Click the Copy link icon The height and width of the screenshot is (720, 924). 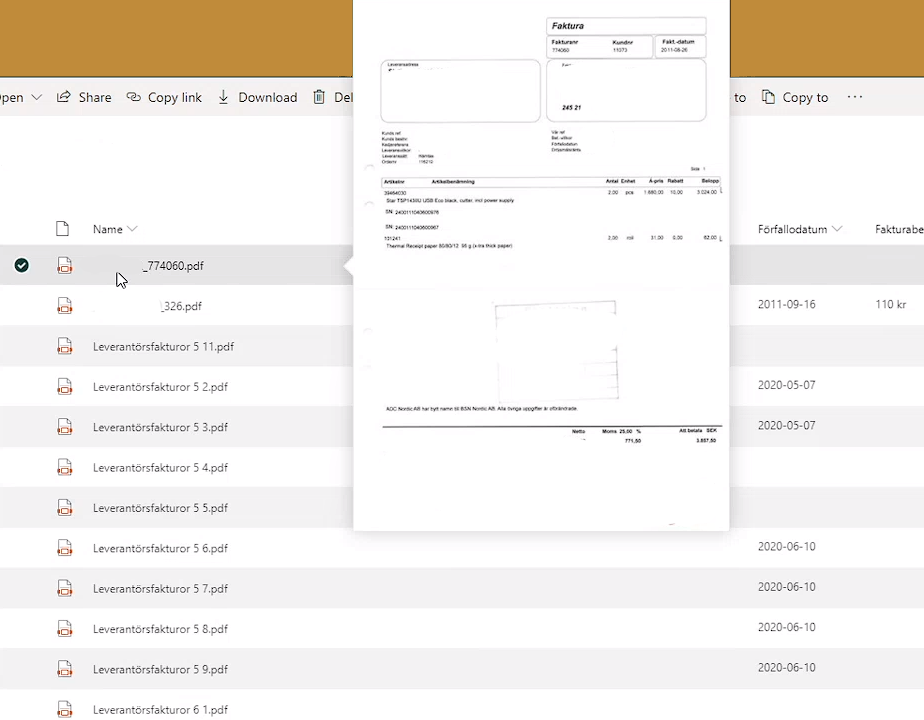[134, 97]
